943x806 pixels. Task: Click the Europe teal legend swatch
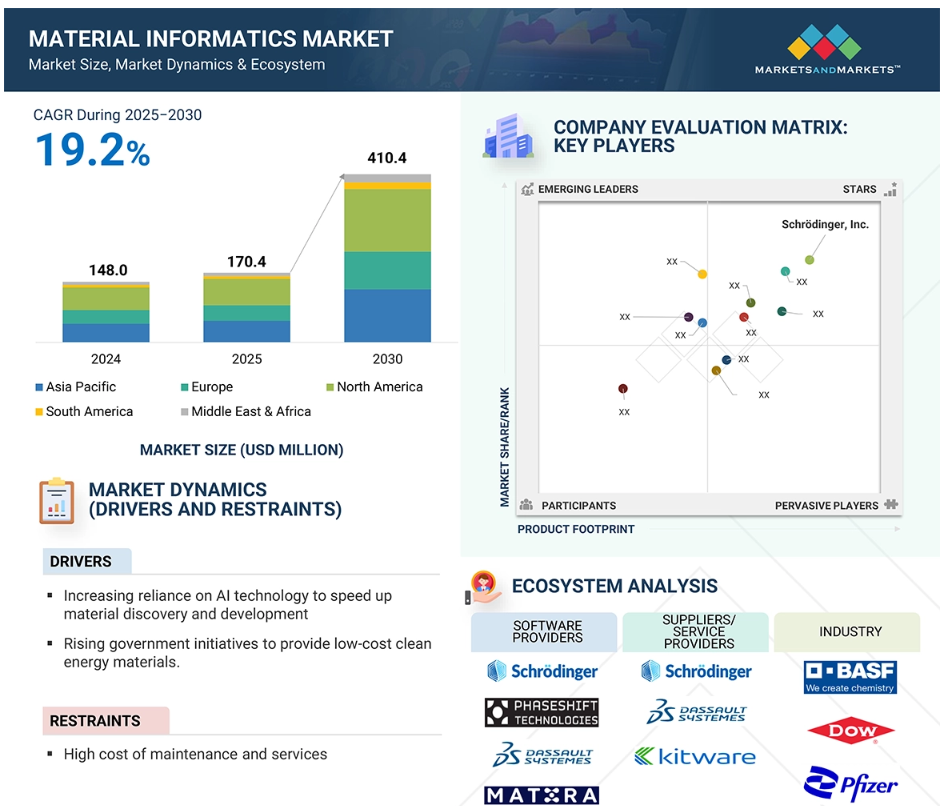pyautogui.click(x=185, y=387)
